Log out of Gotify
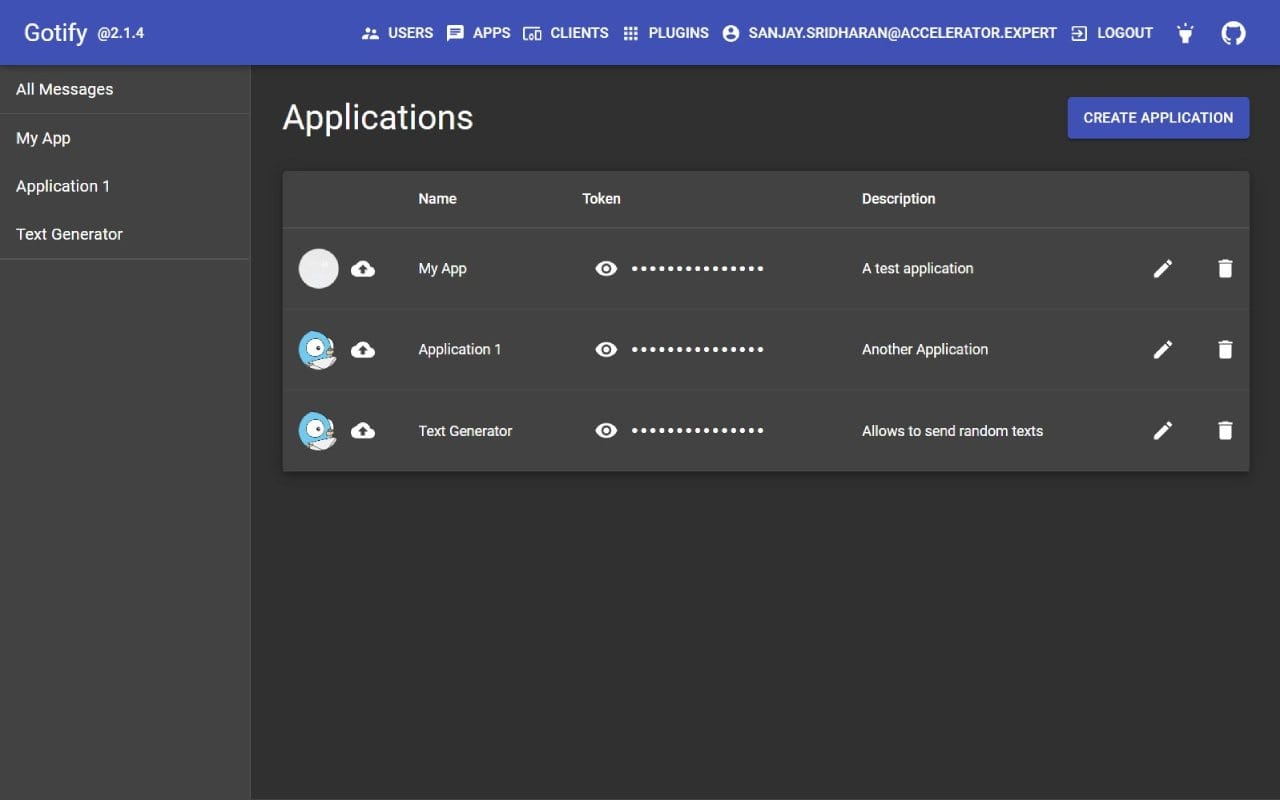 [1110, 32]
